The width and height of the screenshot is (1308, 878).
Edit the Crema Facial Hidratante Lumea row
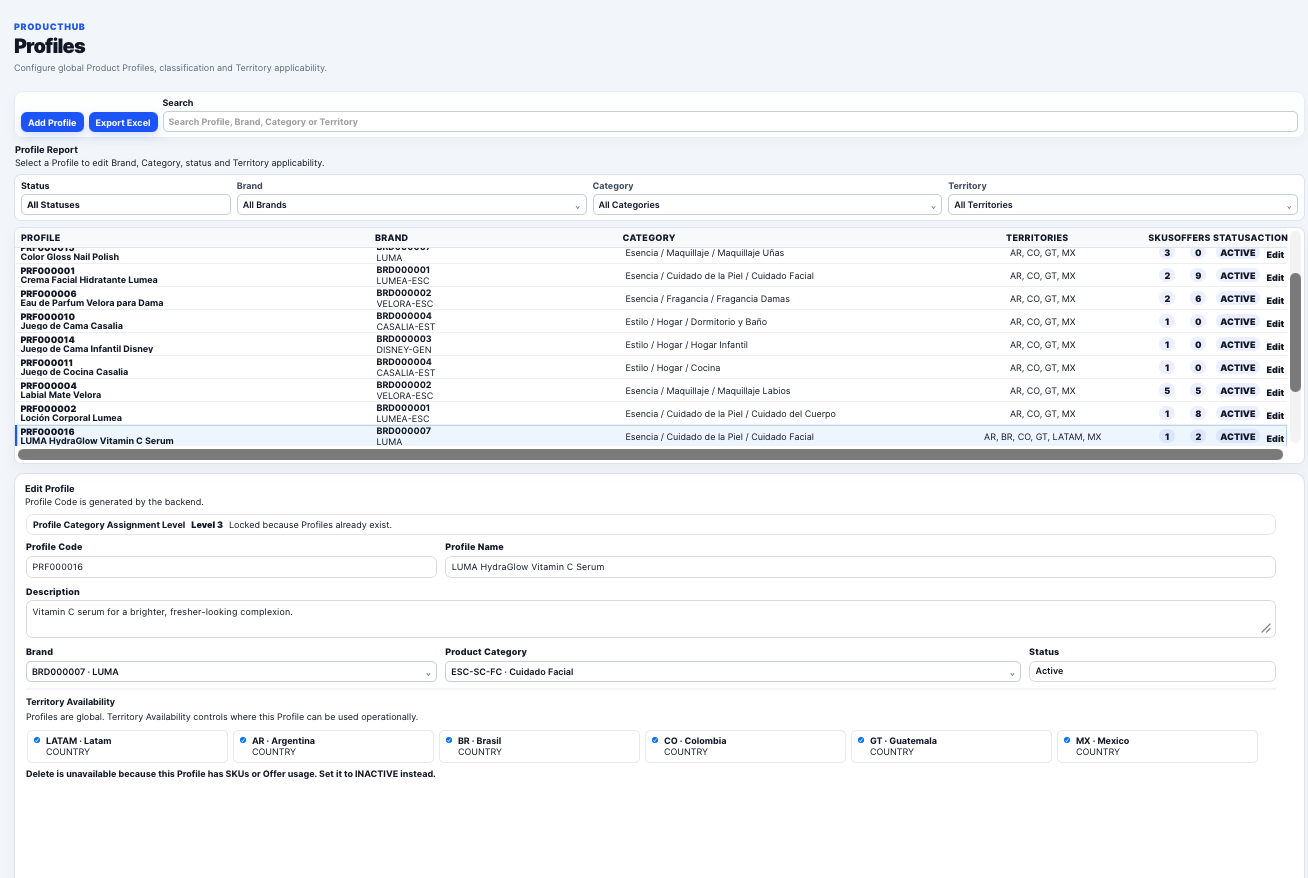coord(1275,277)
